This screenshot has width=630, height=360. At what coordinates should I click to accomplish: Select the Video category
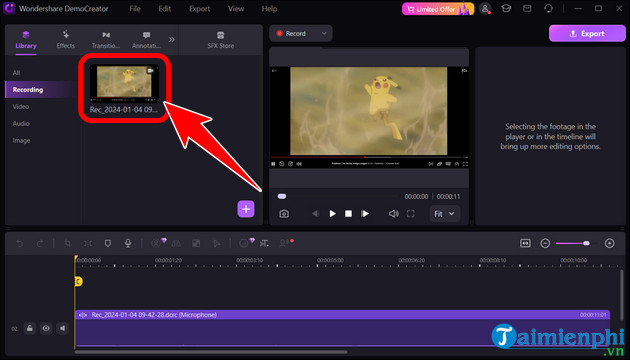[21, 106]
